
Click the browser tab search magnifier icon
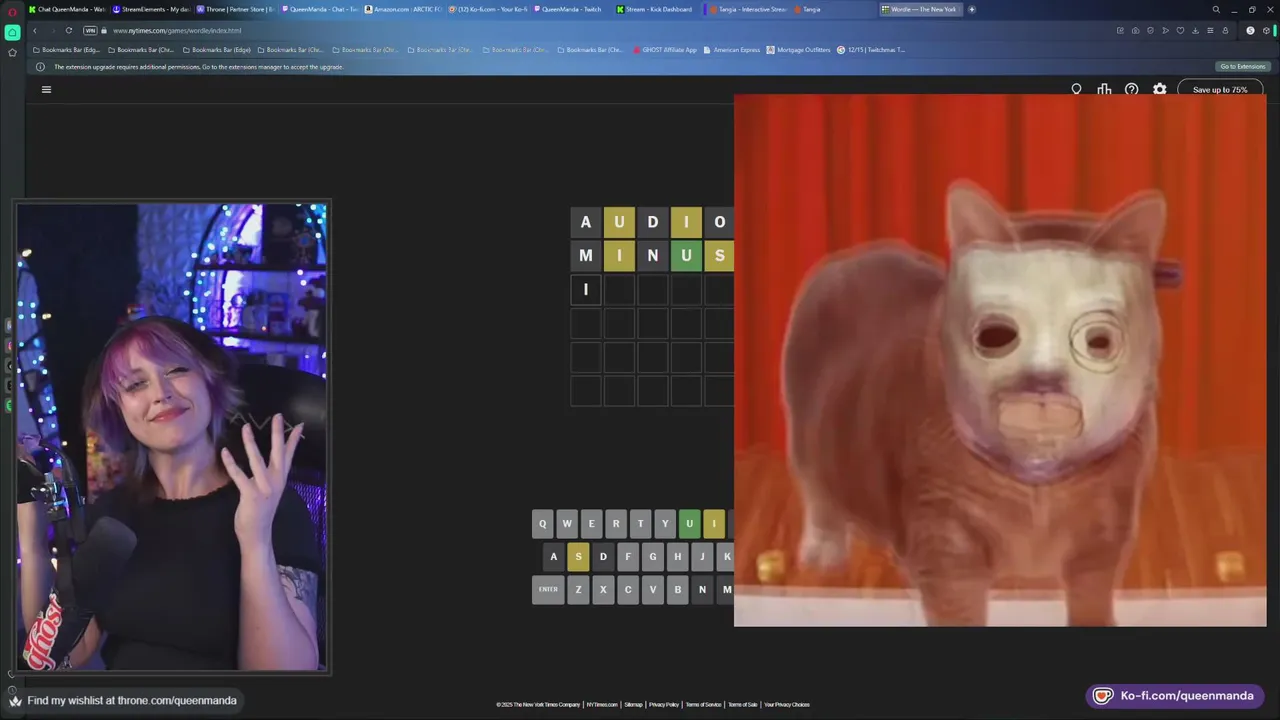1216,9
